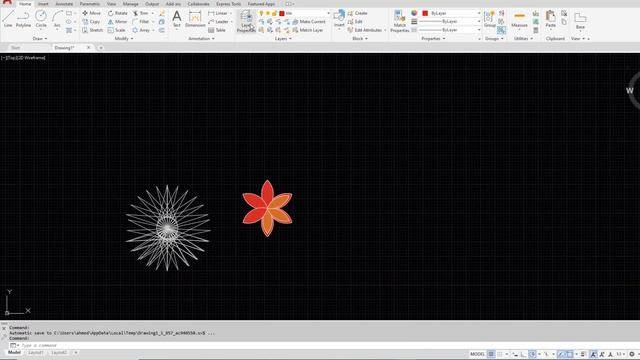The width and height of the screenshot is (640, 360).
Task: Select the Circle tool
Action: [41, 19]
